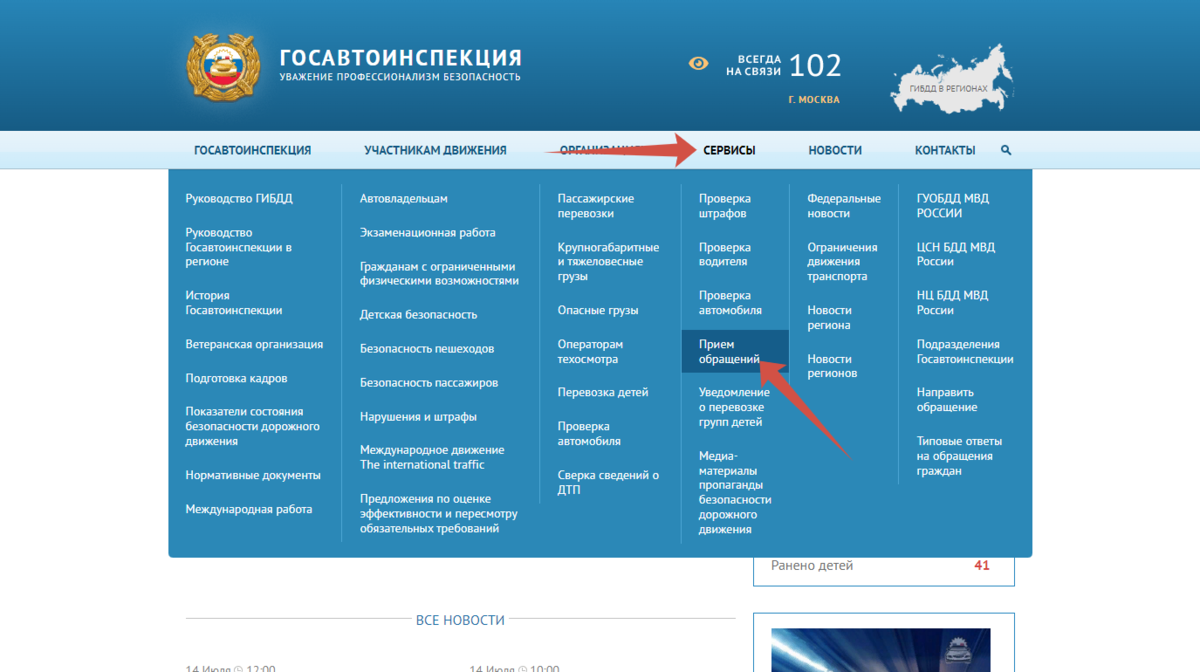Toggle the eye accessibility version icon
Viewport: 1200px width, 672px height.
pos(698,64)
